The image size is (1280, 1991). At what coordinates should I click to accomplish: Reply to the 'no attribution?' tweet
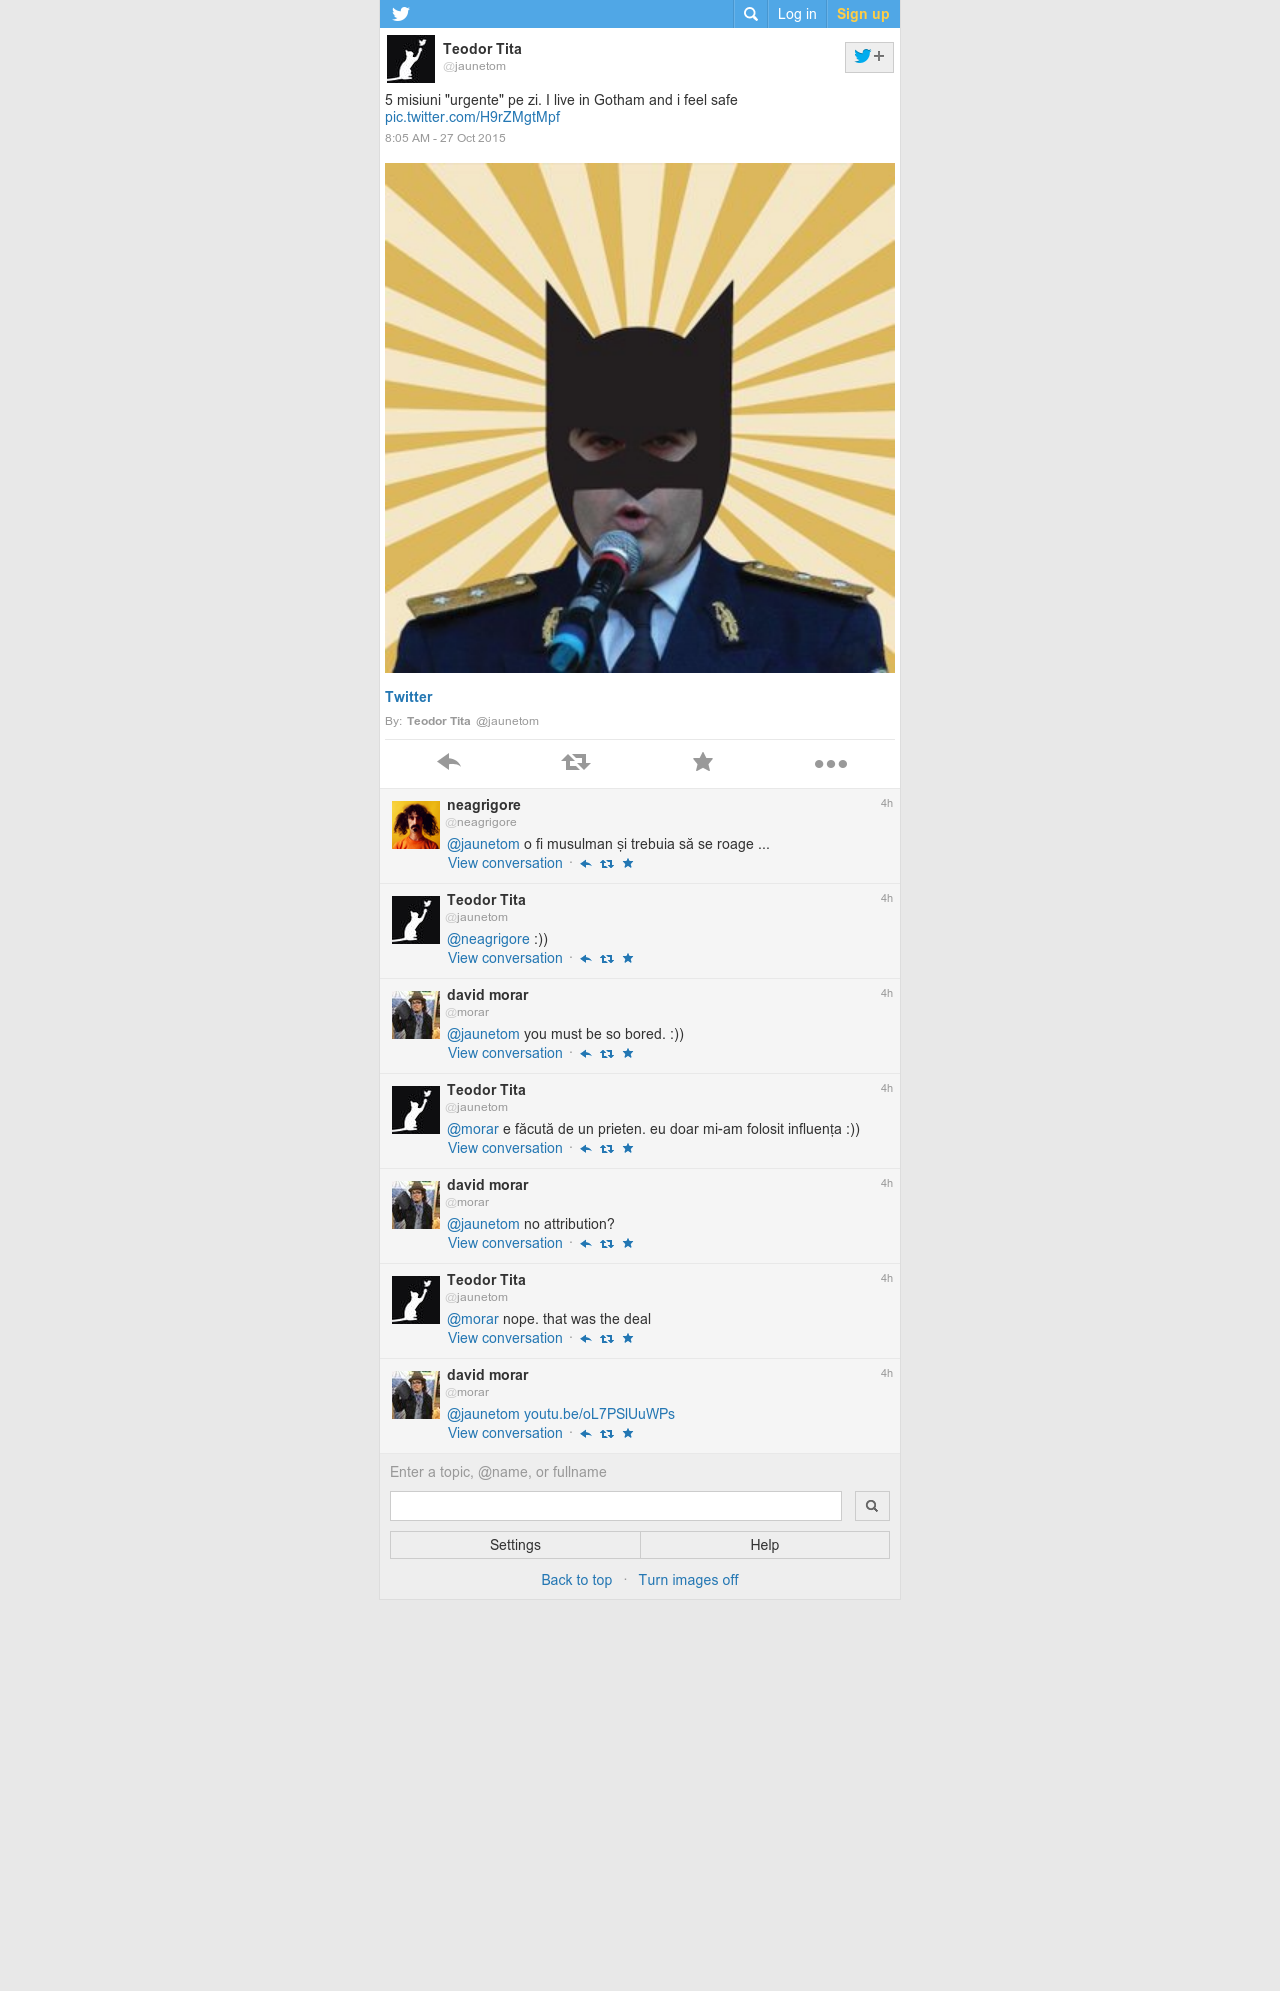(x=586, y=1244)
